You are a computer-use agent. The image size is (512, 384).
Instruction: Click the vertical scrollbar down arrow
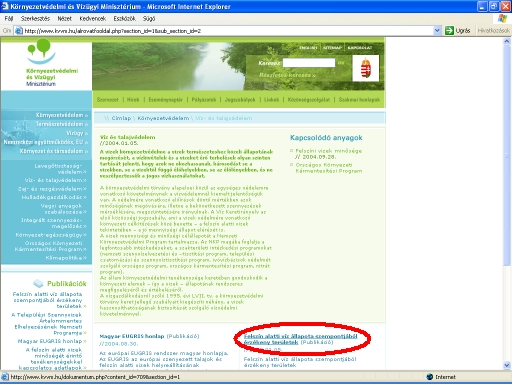point(507,365)
